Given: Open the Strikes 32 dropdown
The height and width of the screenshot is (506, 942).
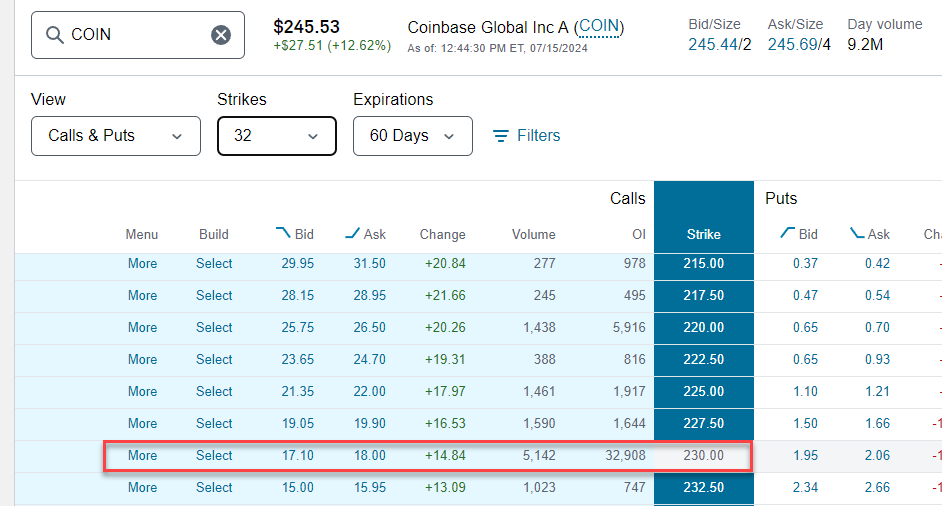Looking at the screenshot, I should pos(276,136).
